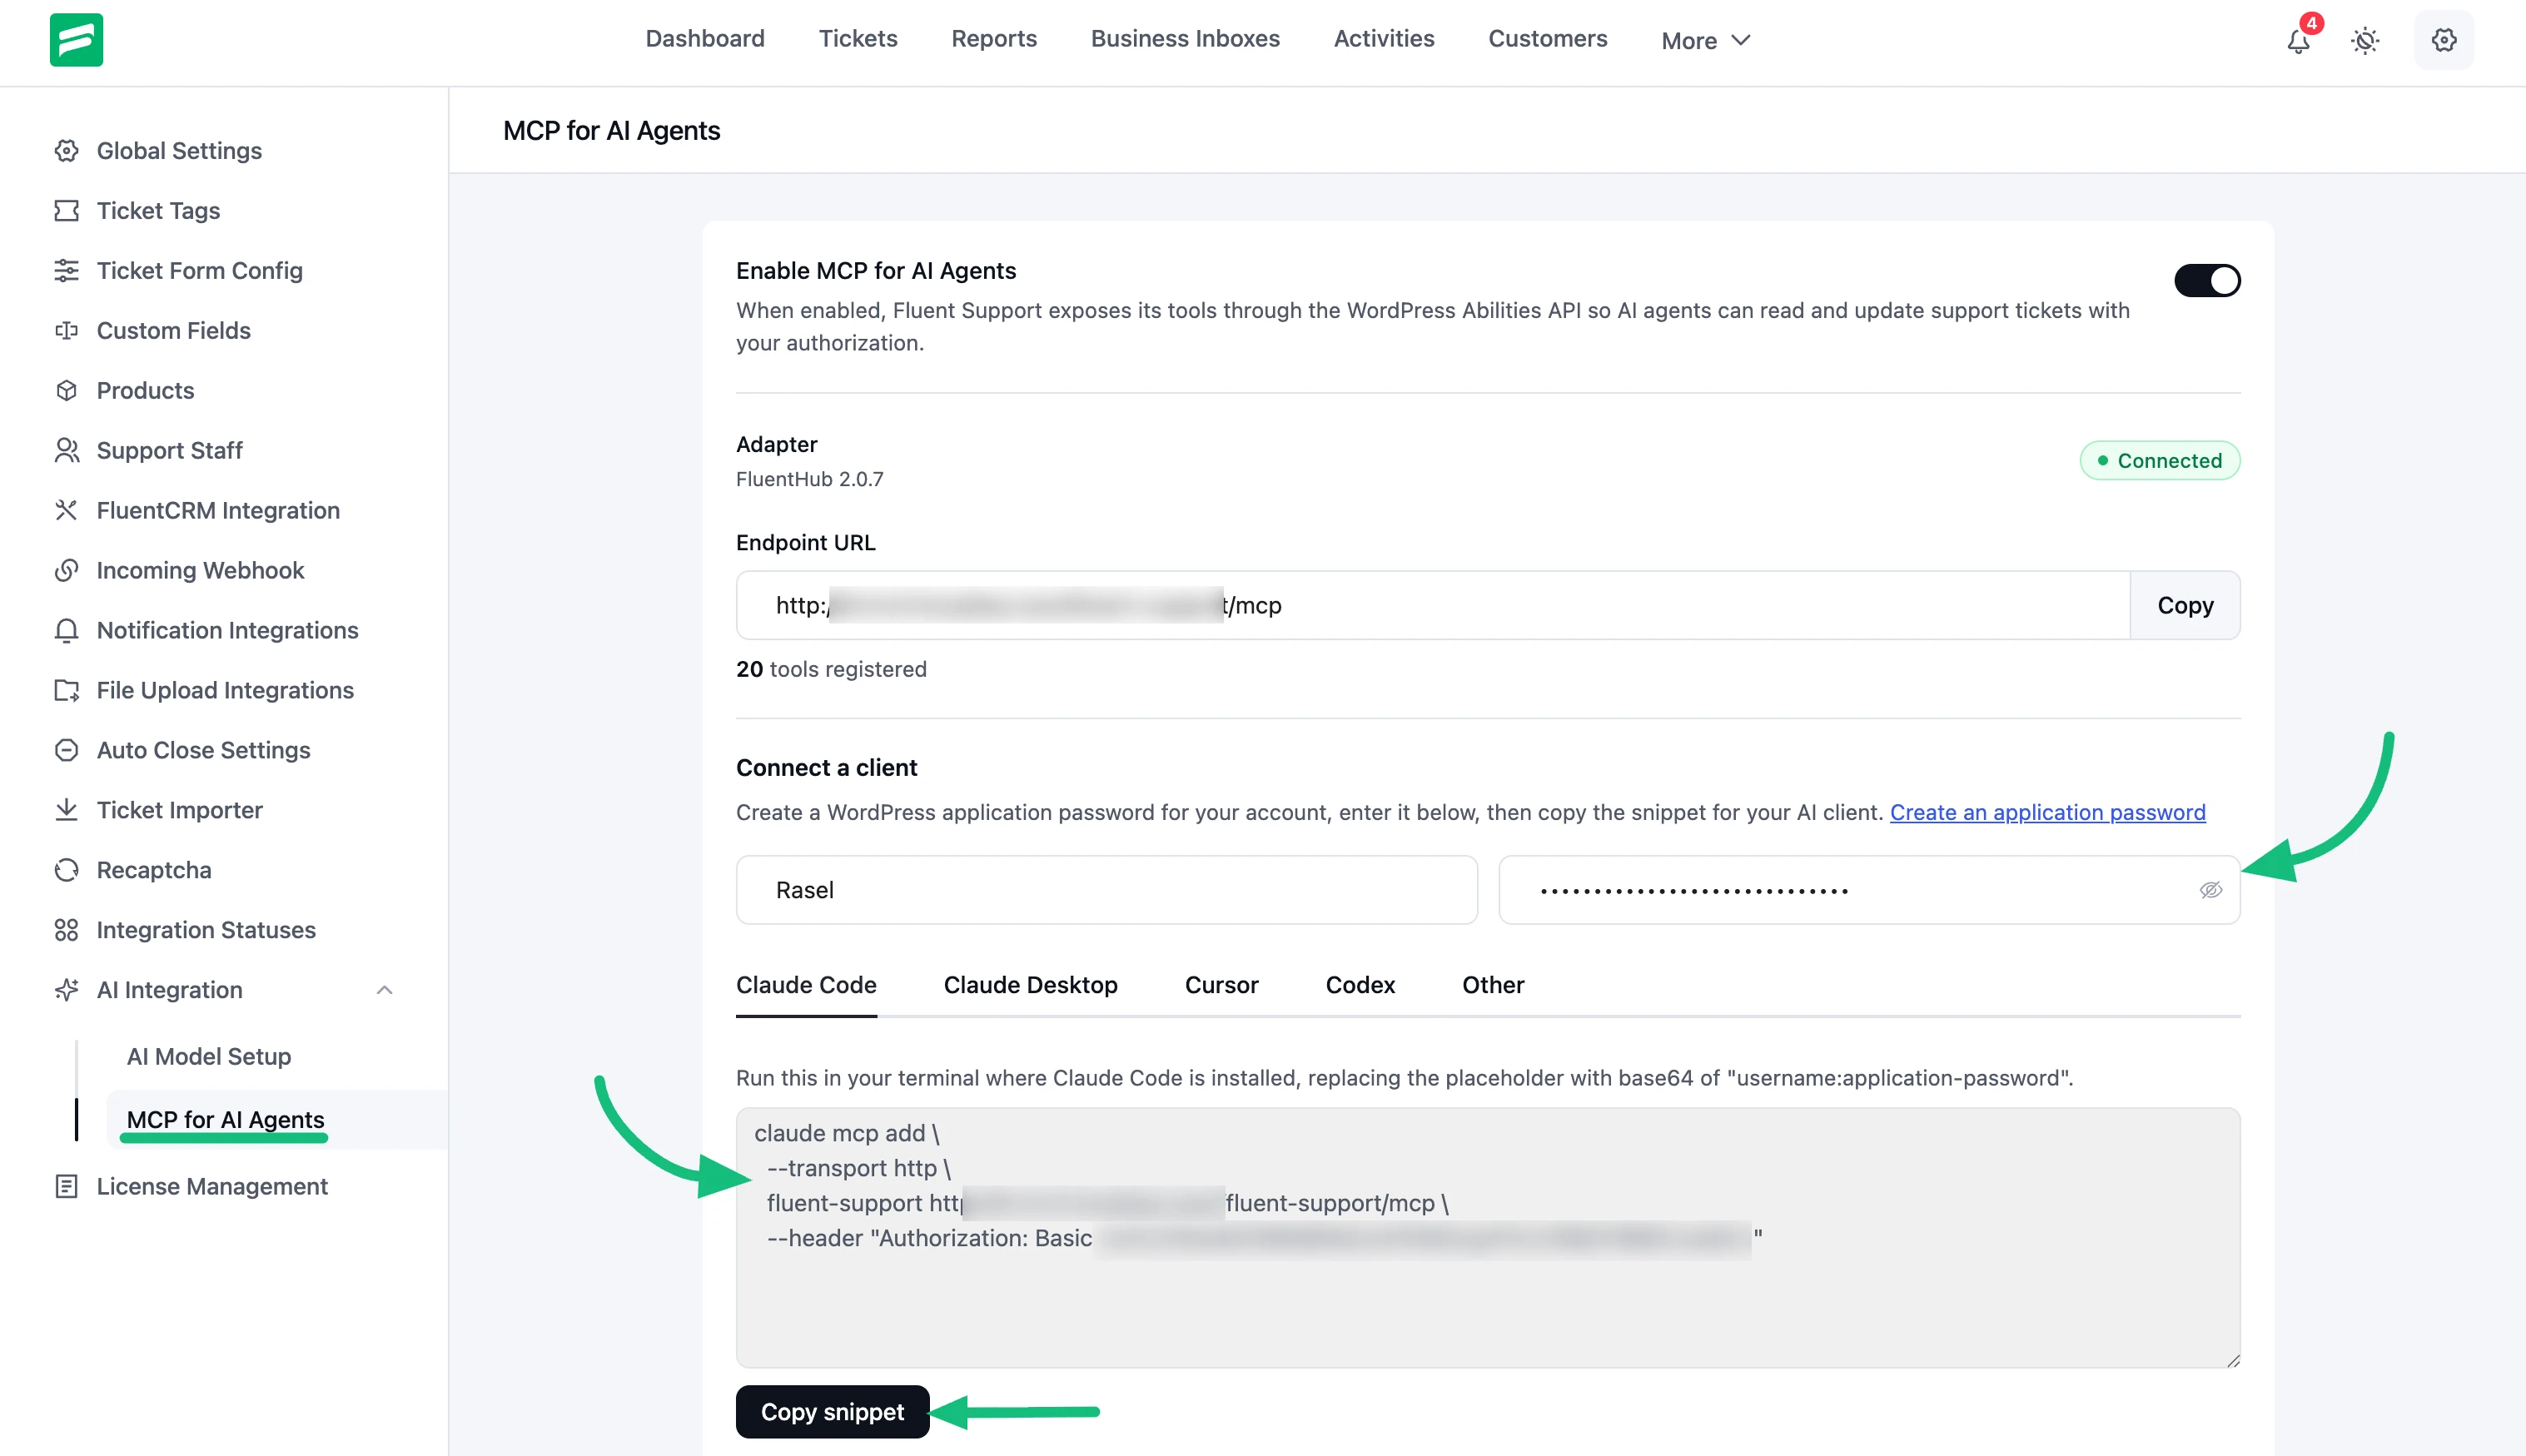Click the Products box icon
The height and width of the screenshot is (1456, 2526).
66,391
